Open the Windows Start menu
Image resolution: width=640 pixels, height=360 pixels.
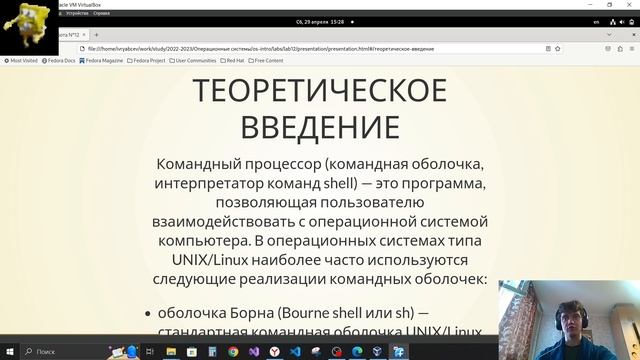tap(10, 351)
